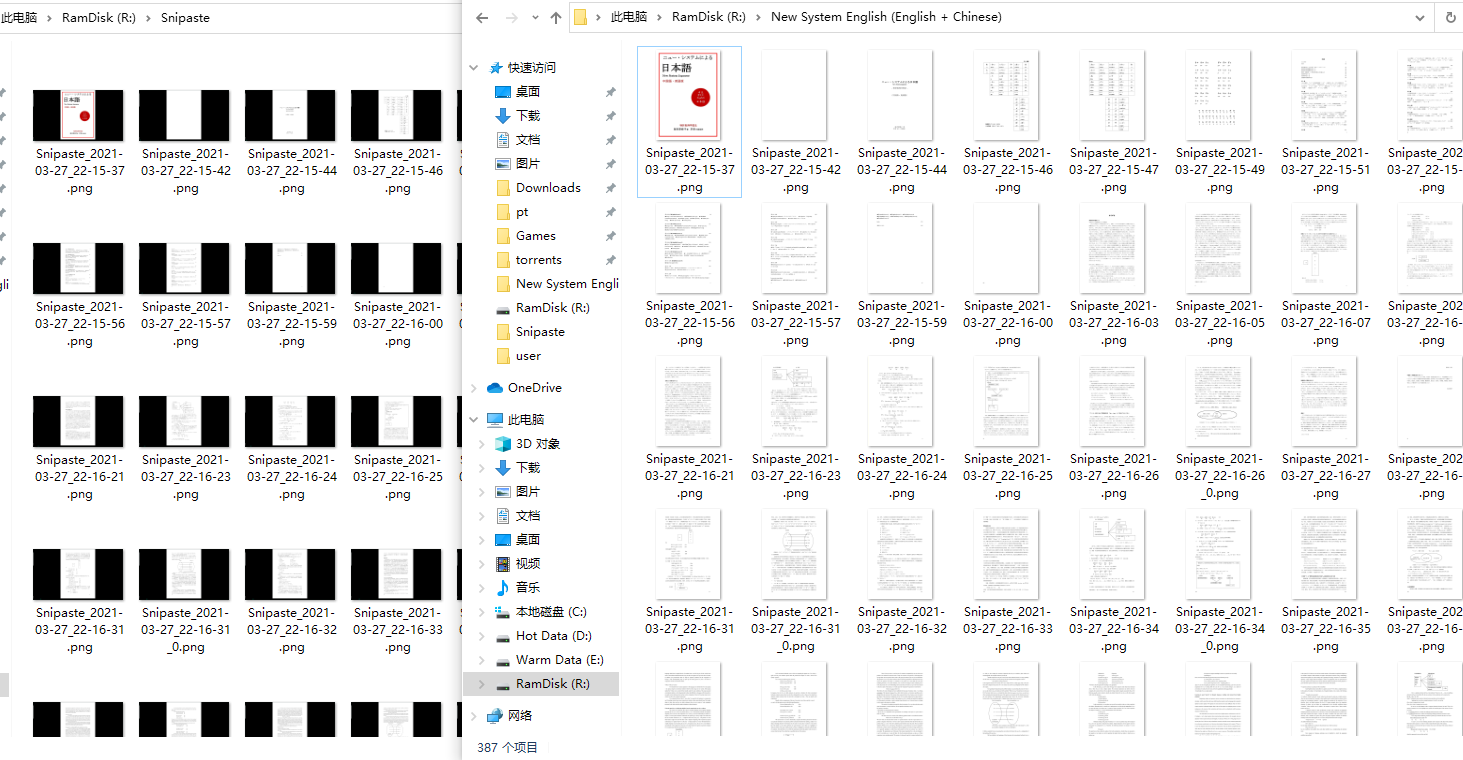Click the Up directory arrow button
1463x760 pixels.
[556, 17]
